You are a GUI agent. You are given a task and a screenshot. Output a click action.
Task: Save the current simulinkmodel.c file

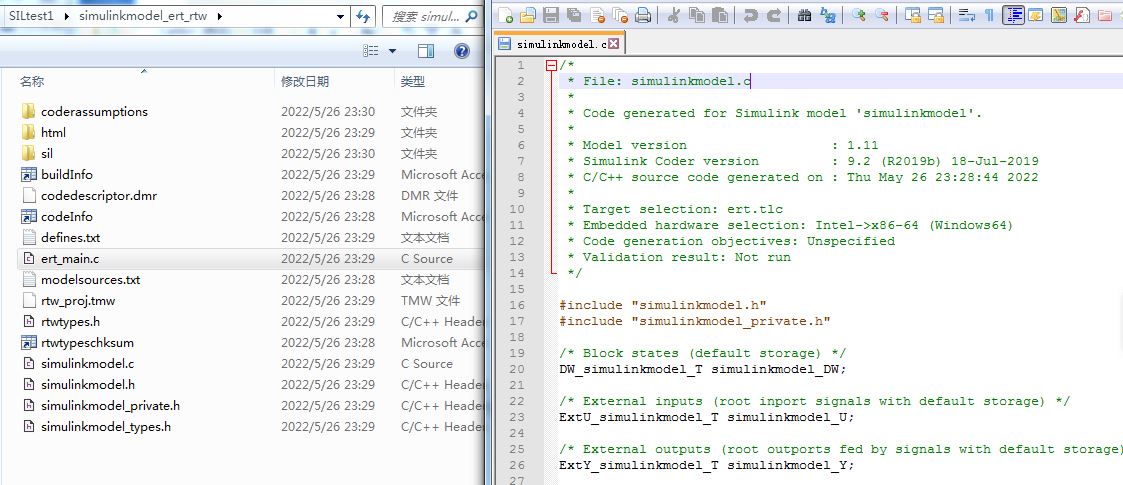tap(551, 14)
